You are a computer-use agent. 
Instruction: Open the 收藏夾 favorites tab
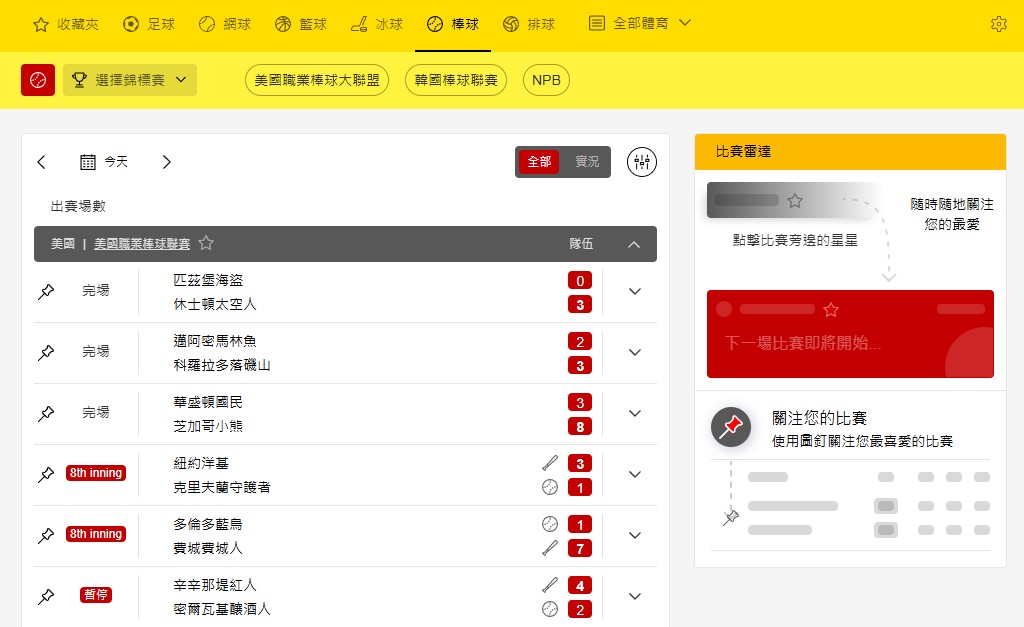(65, 24)
